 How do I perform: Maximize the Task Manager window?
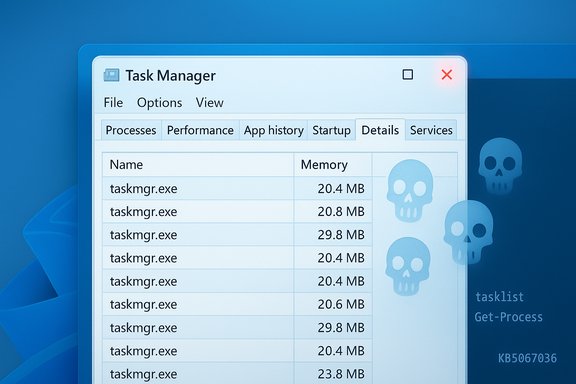point(407,75)
